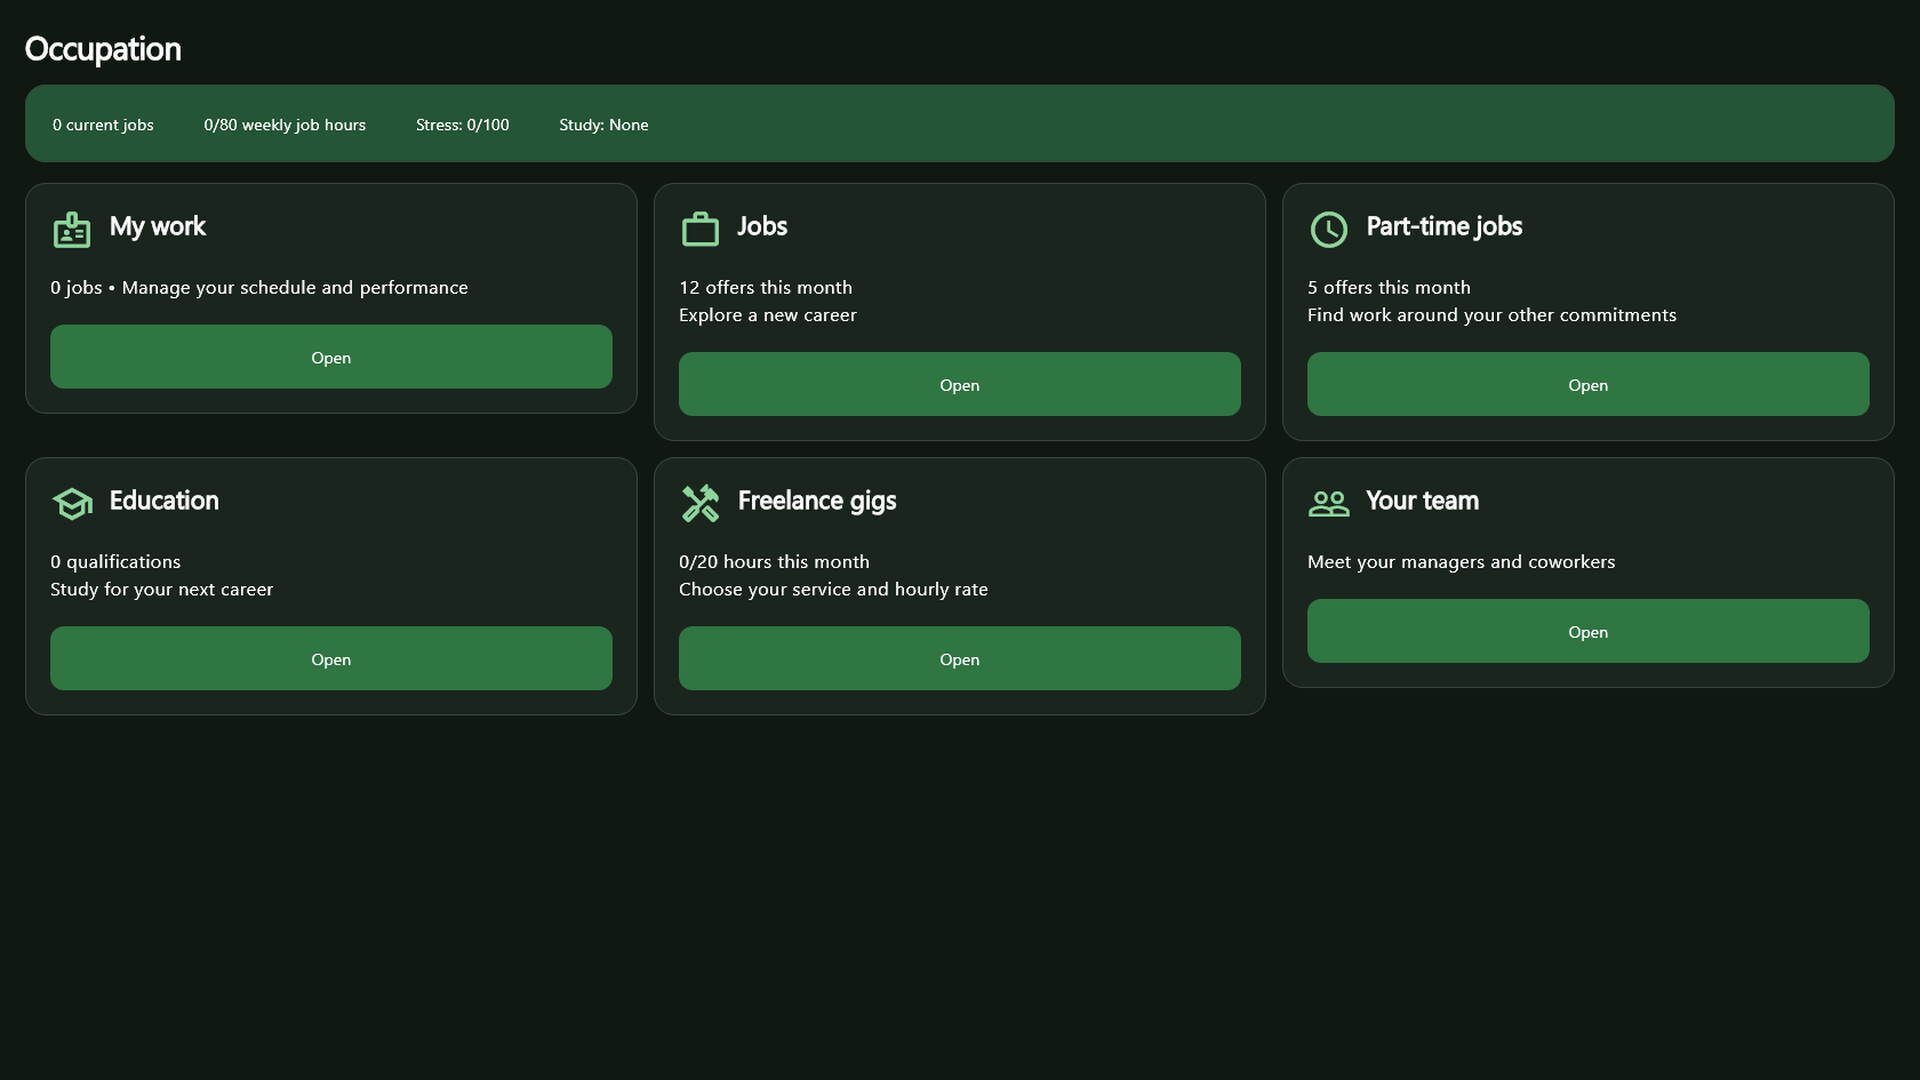Image resolution: width=1920 pixels, height=1080 pixels.
Task: Open Part-time jobs offers
Action: [1587, 384]
